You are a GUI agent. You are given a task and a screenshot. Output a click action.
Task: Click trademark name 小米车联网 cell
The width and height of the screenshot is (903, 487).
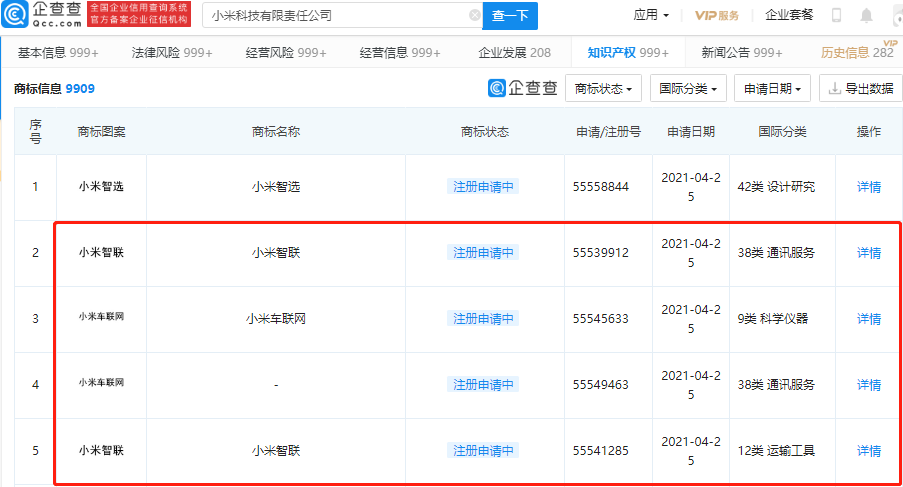pos(276,318)
